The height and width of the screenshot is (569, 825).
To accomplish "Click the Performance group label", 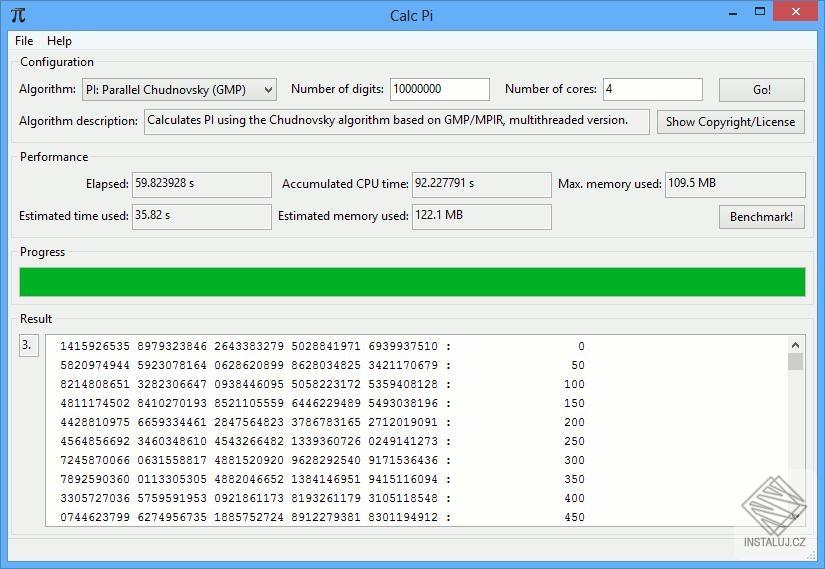I will 54,157.
